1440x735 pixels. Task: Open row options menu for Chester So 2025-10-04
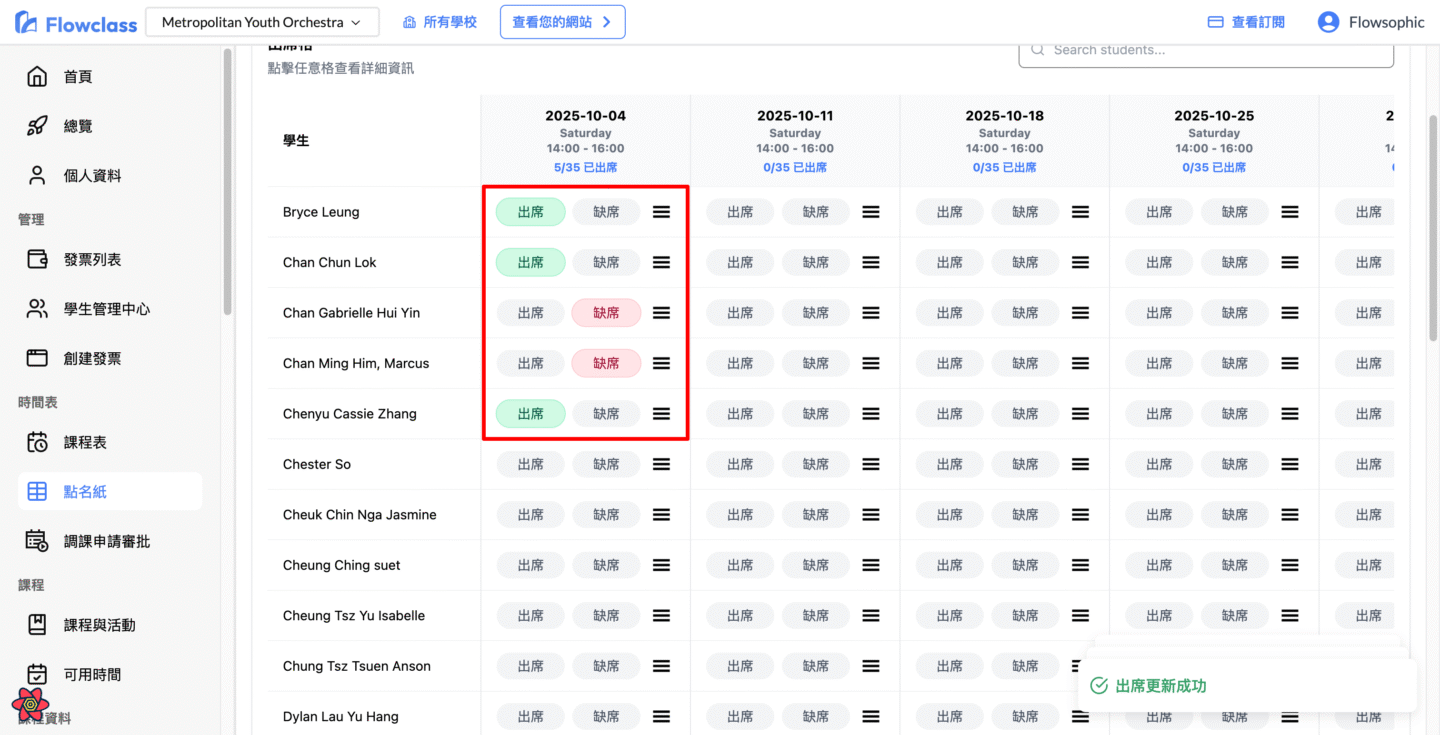click(x=661, y=464)
